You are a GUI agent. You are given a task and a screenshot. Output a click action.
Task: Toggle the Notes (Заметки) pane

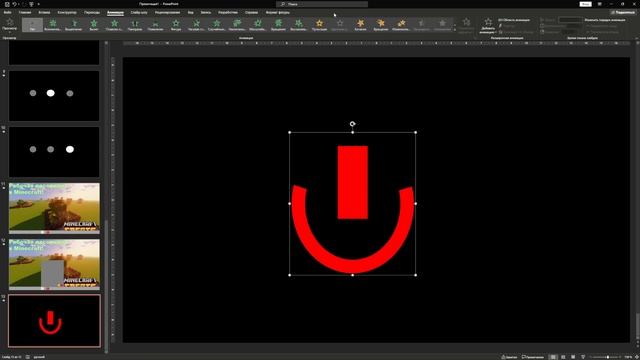click(x=509, y=357)
